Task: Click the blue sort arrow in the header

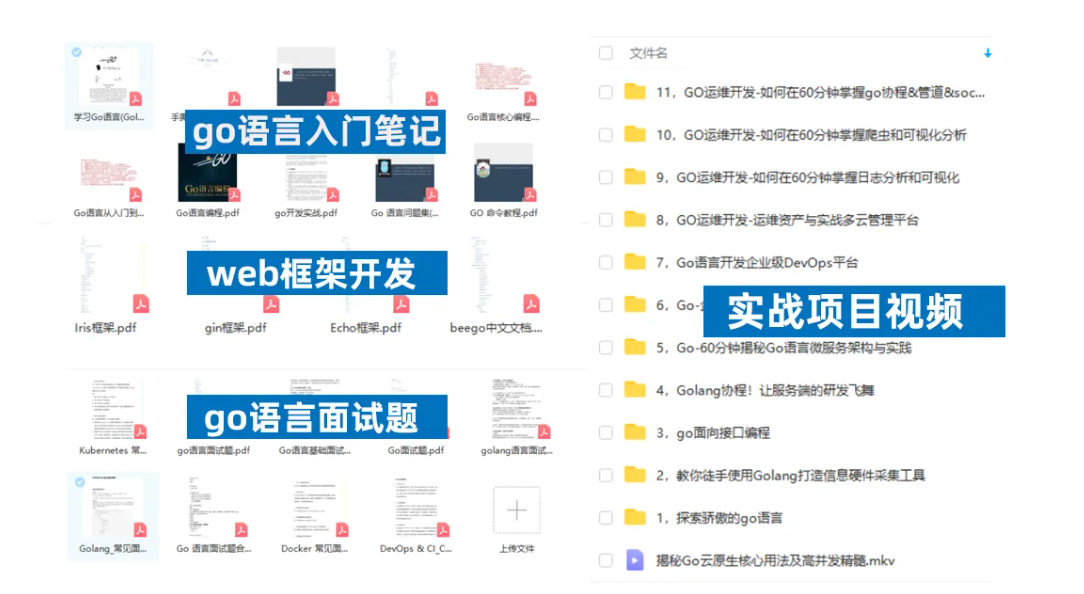Action: (987, 53)
